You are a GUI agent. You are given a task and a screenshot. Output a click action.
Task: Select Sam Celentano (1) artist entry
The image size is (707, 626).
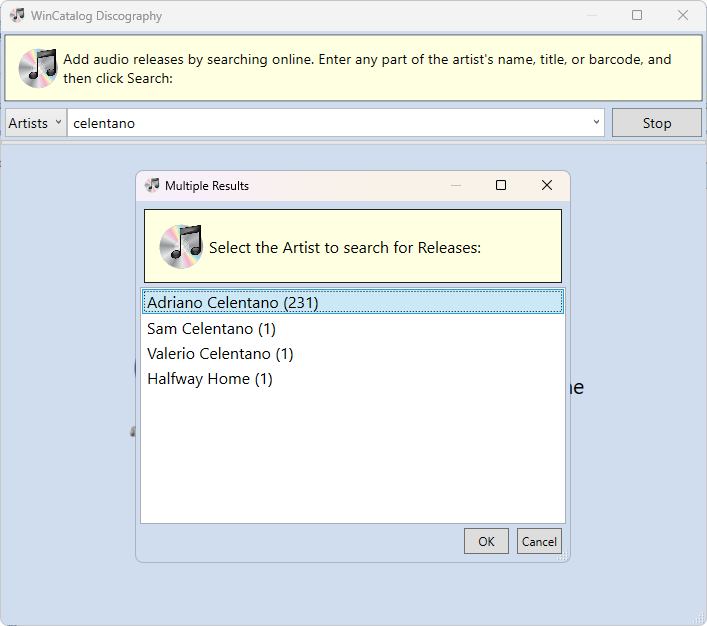point(211,328)
